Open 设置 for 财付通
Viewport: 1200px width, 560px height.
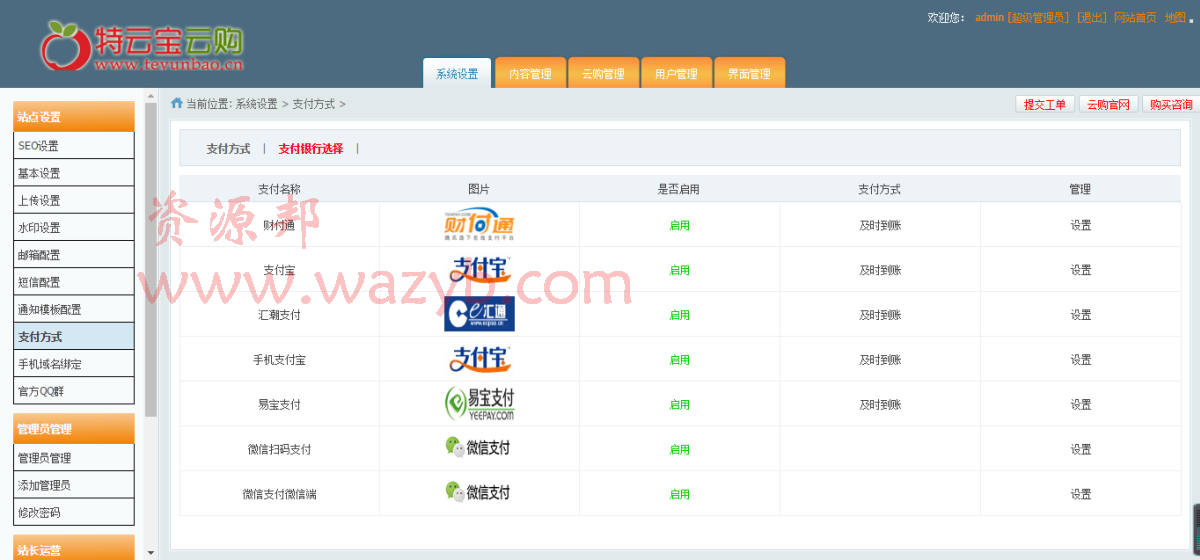(x=1080, y=225)
